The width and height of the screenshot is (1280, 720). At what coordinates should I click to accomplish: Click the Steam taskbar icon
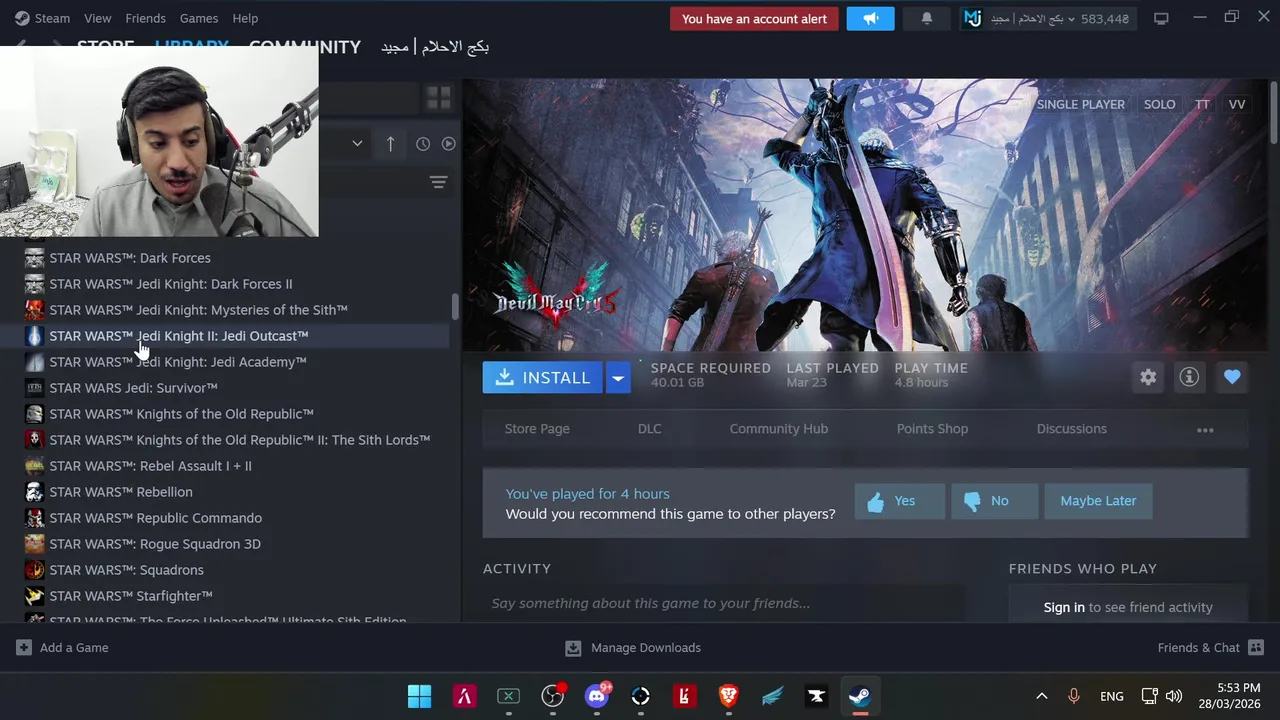point(860,696)
